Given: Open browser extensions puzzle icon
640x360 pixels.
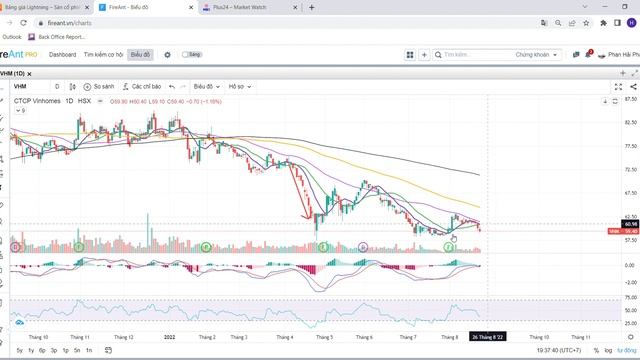Looking at the screenshot, I should [603, 23].
